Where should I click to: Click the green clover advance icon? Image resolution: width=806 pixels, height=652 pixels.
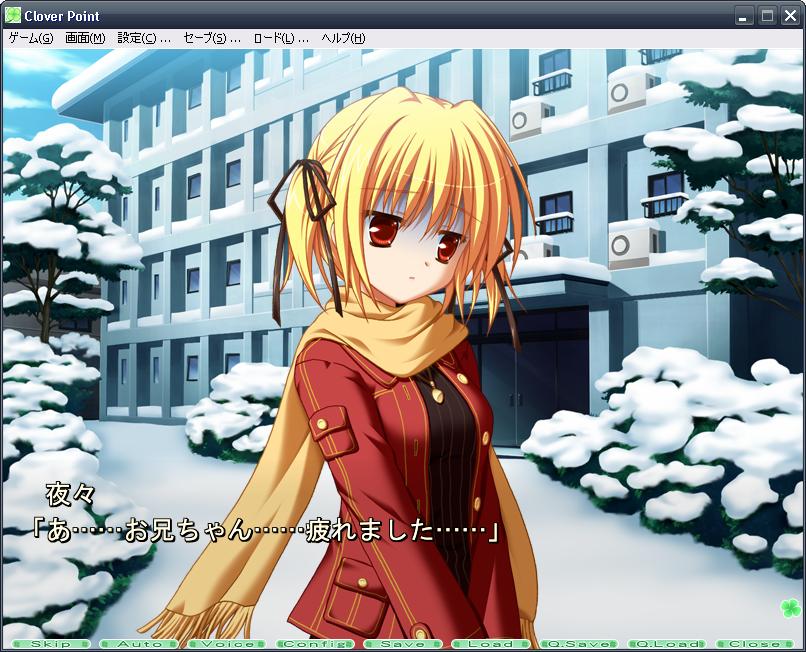point(791,609)
